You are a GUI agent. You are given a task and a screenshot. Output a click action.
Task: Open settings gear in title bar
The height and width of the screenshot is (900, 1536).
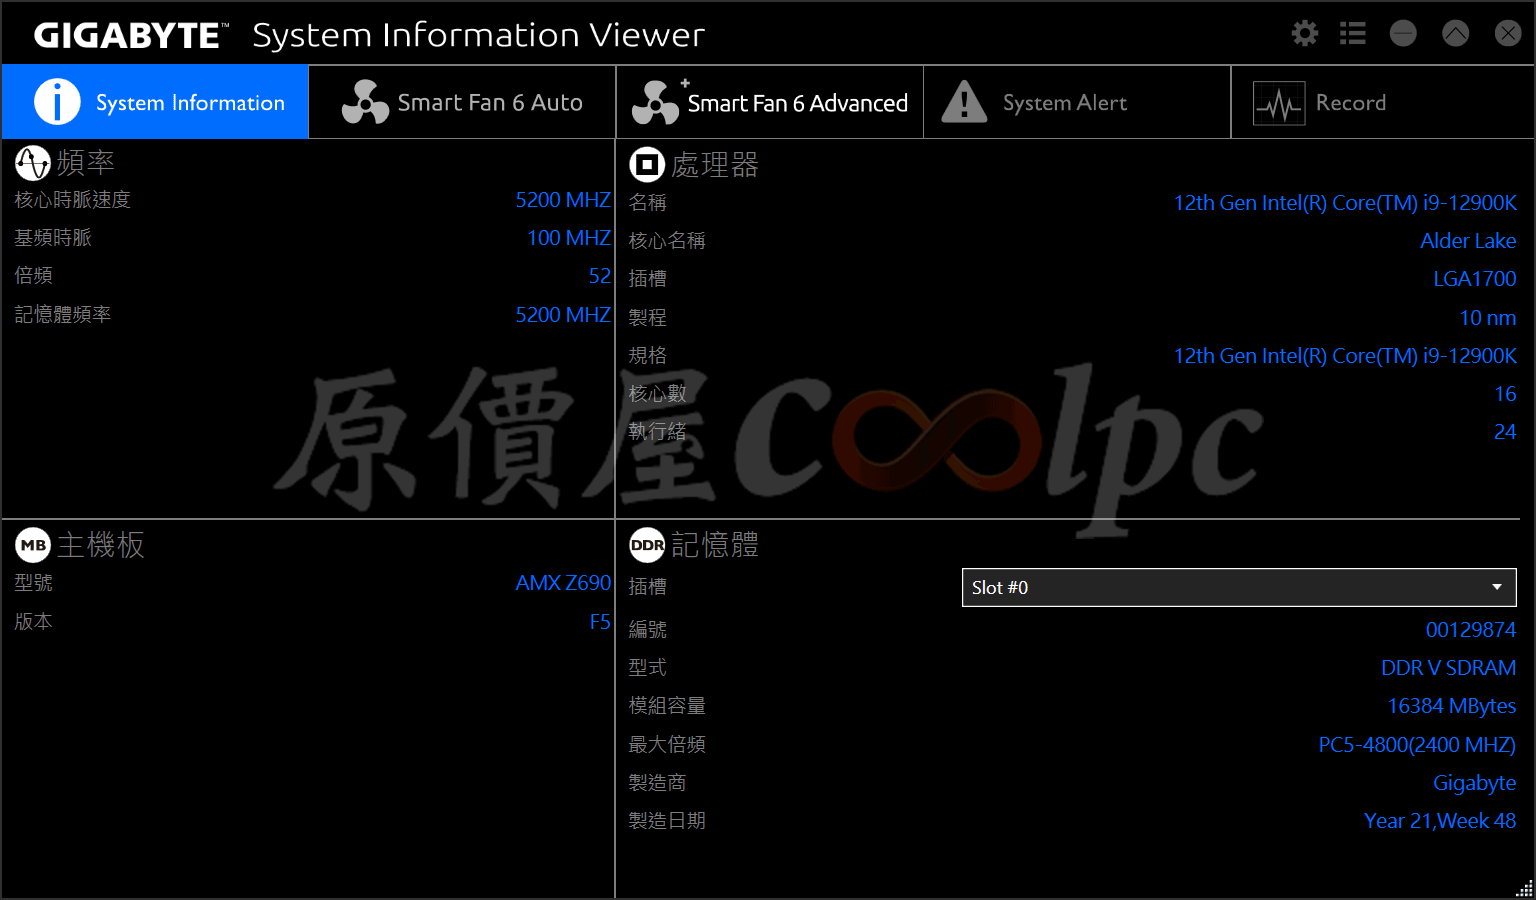tap(1305, 33)
